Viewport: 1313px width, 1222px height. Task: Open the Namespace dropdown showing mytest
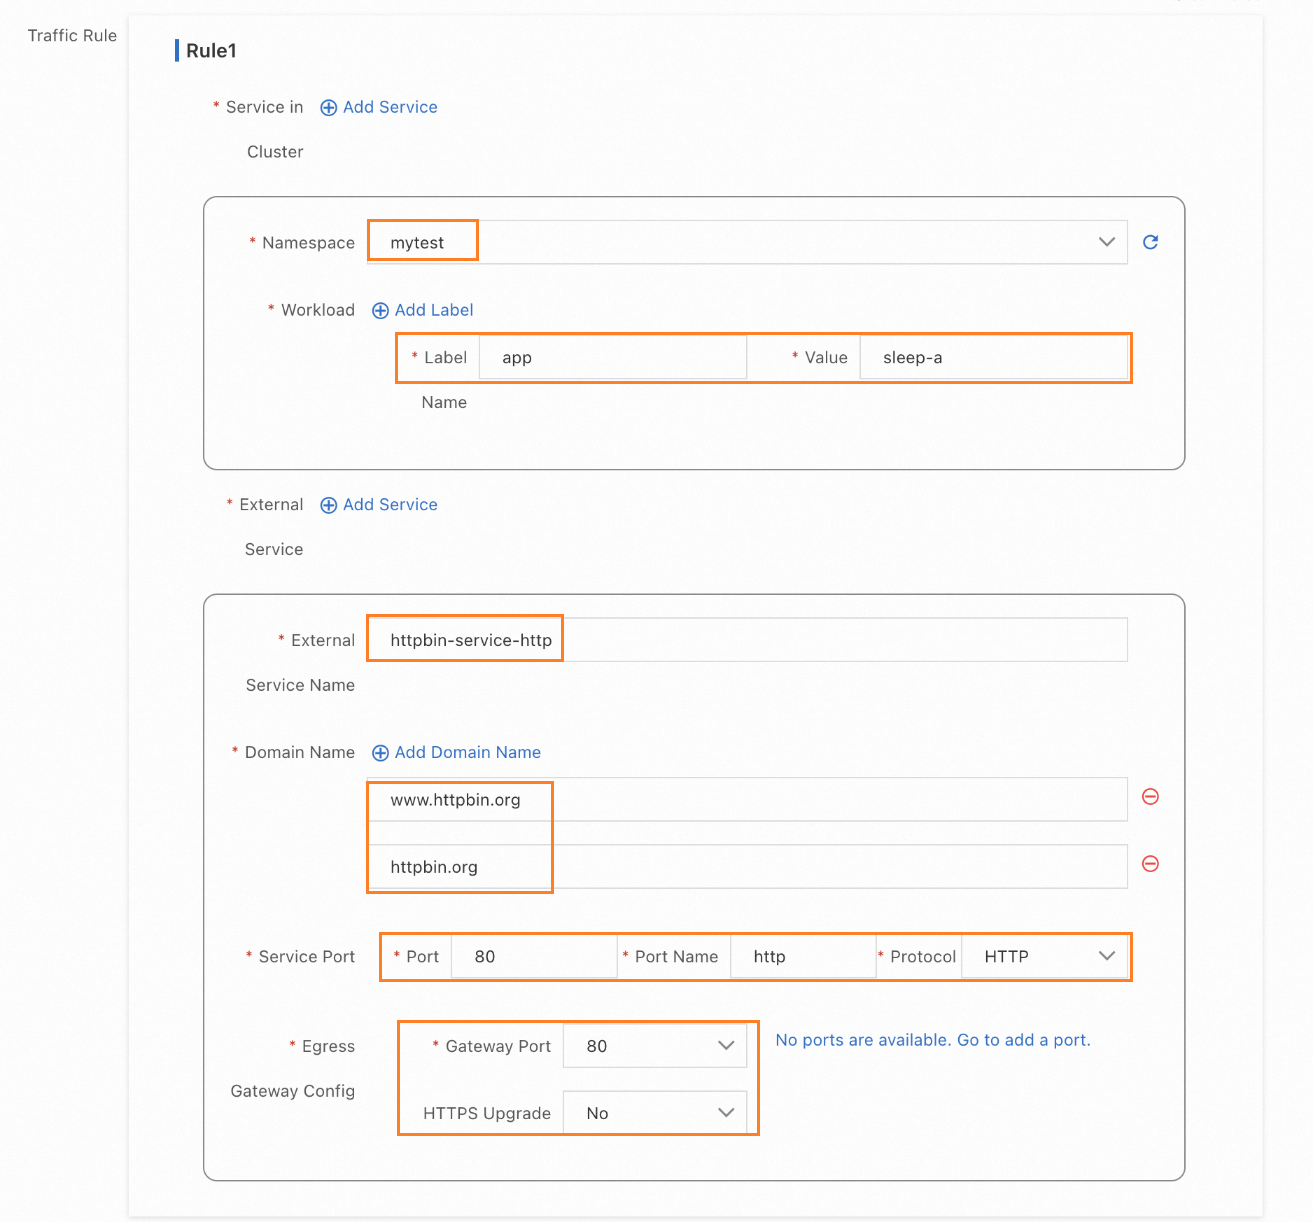coord(1106,242)
